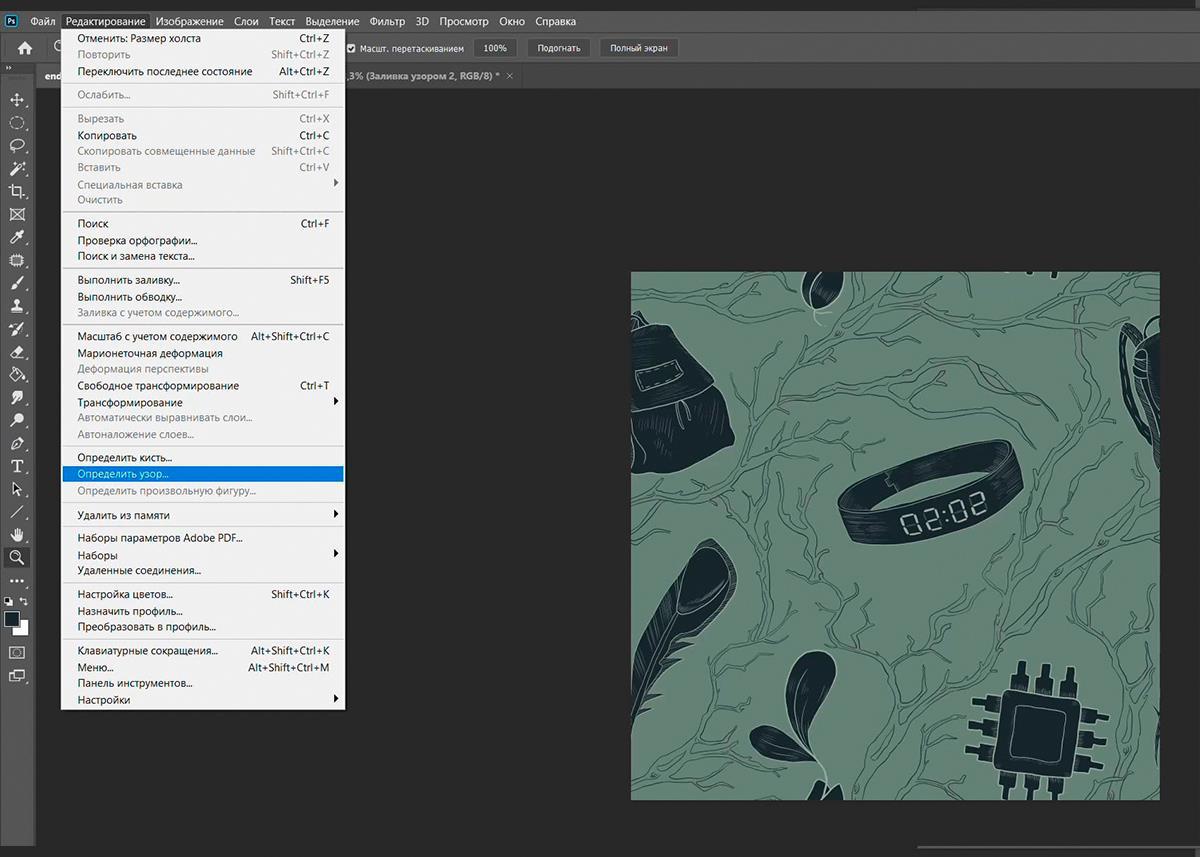This screenshot has width=1200, height=857.
Task: Select the Hand tool
Action: [17, 534]
